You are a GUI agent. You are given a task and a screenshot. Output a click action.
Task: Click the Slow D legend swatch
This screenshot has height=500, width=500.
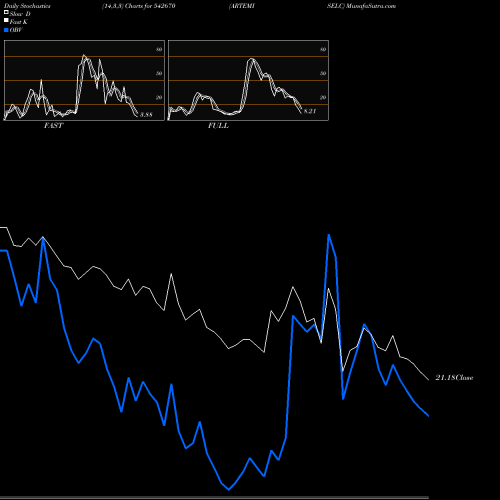6,12
